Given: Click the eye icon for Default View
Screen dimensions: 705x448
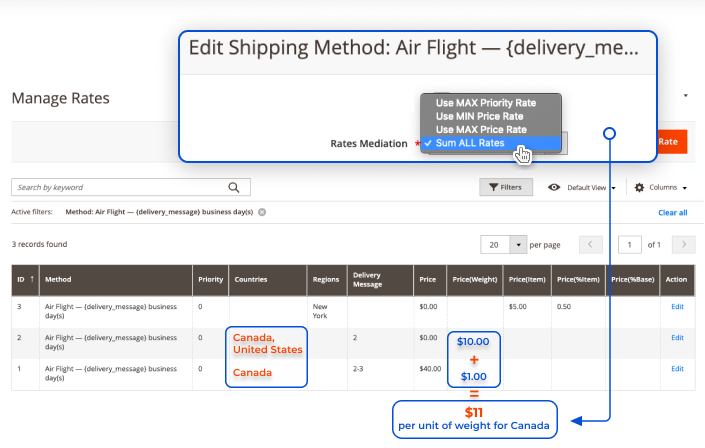Looking at the screenshot, I should coord(554,187).
